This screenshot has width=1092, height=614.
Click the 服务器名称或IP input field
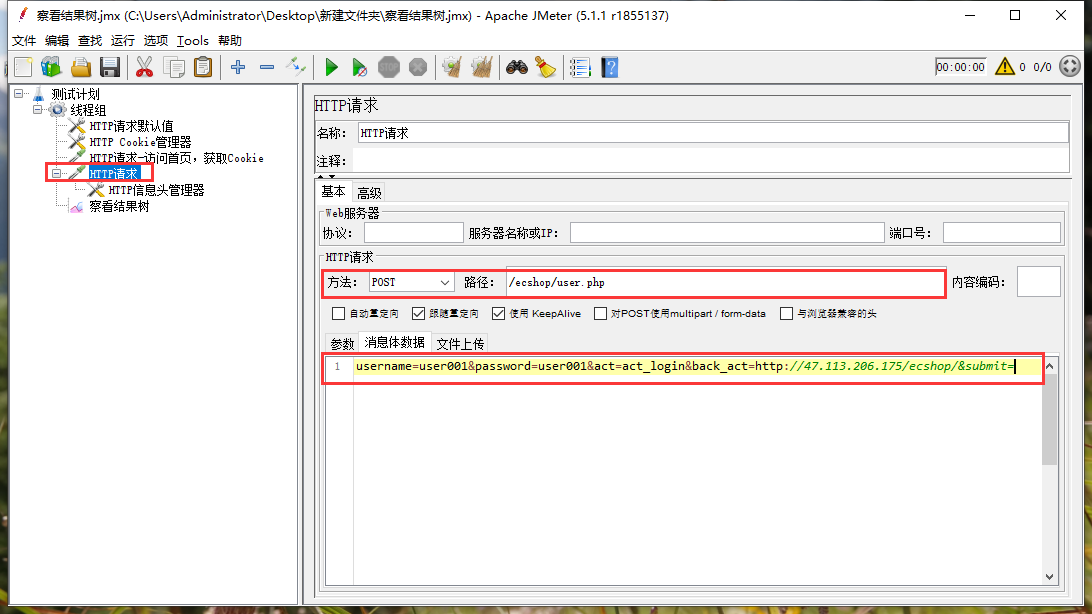(727, 233)
